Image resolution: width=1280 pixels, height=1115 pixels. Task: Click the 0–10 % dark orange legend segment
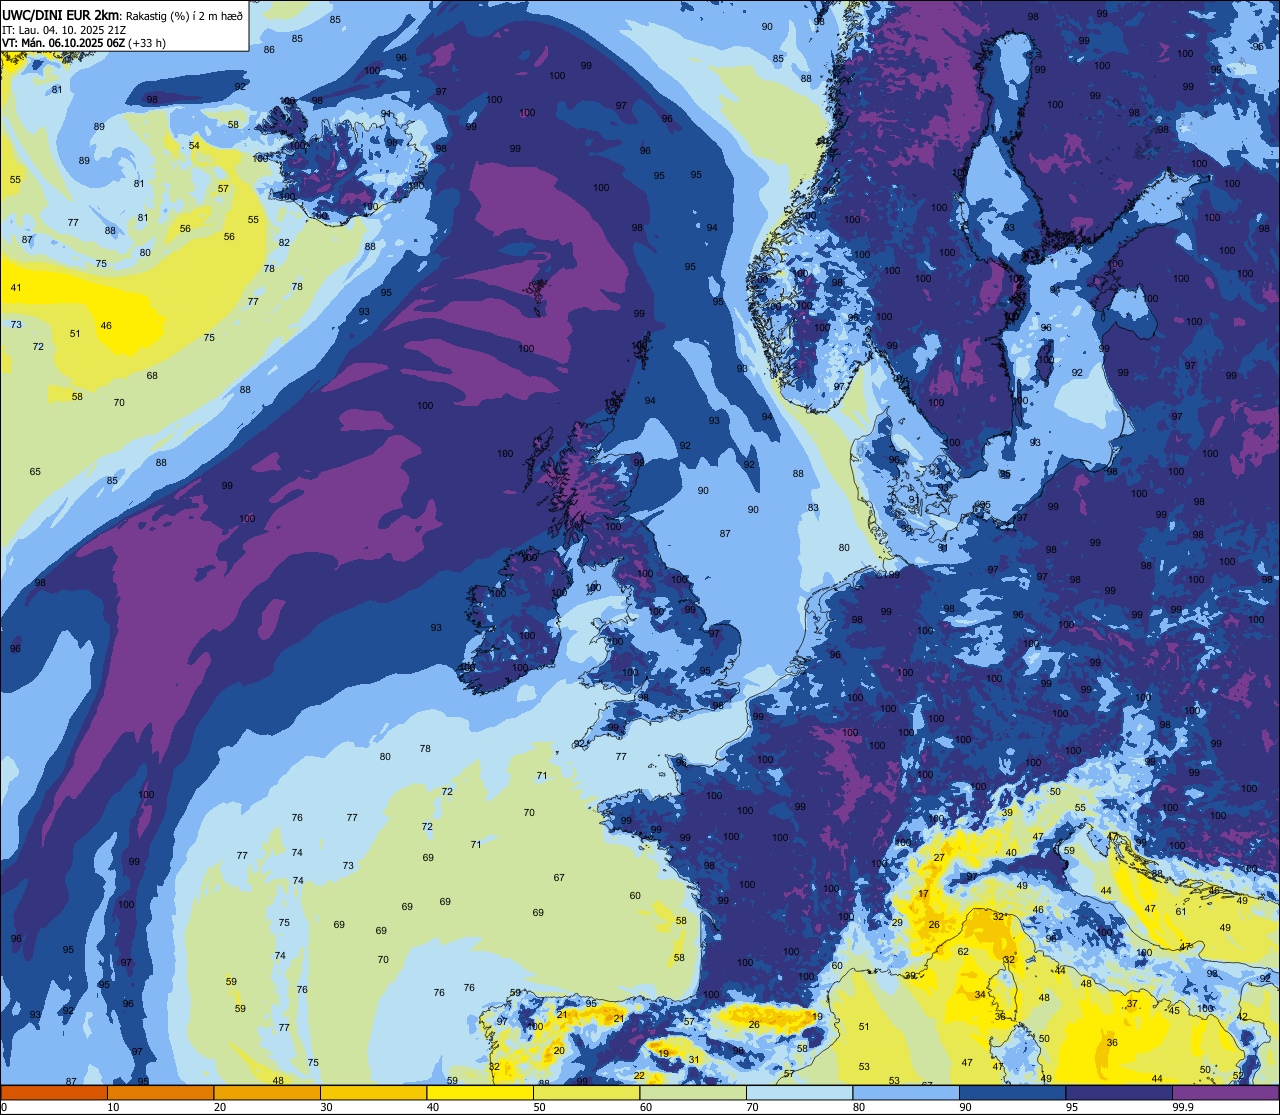point(54,1092)
